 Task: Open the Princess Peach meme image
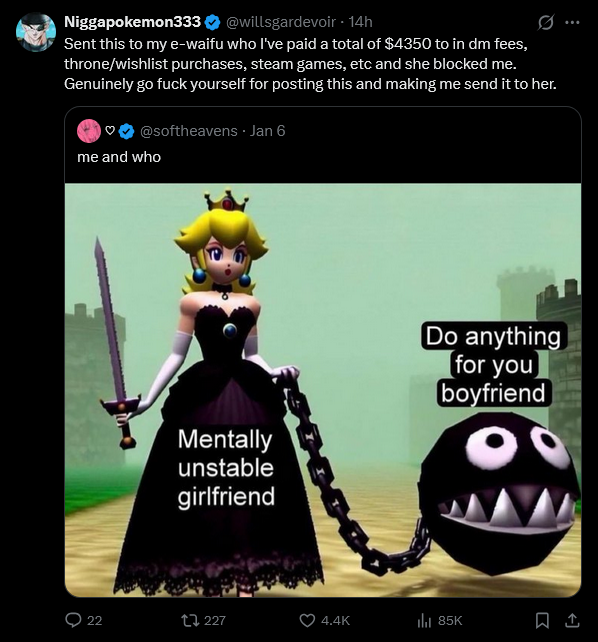tap(323, 390)
